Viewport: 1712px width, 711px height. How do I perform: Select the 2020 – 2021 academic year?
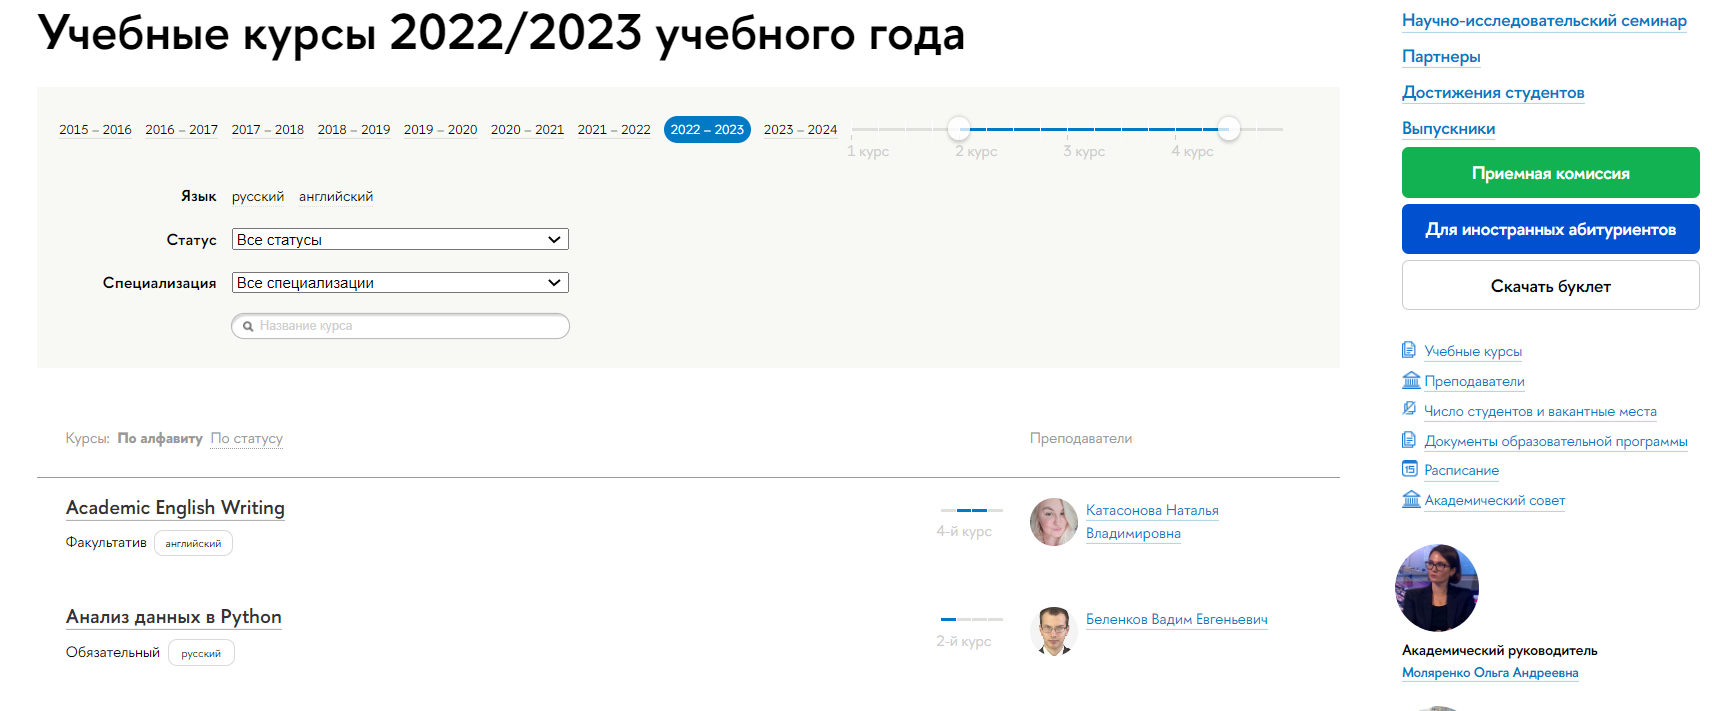(527, 130)
